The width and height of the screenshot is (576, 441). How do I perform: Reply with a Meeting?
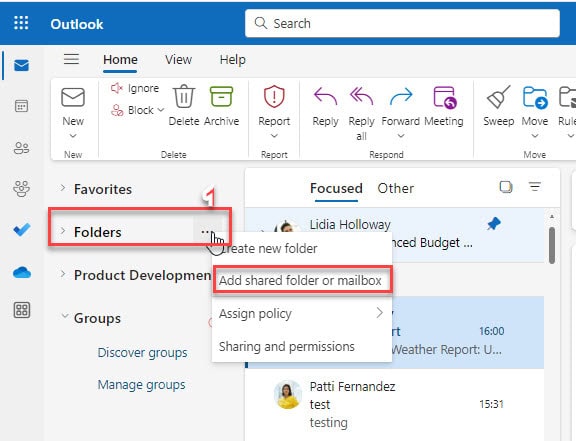444,107
